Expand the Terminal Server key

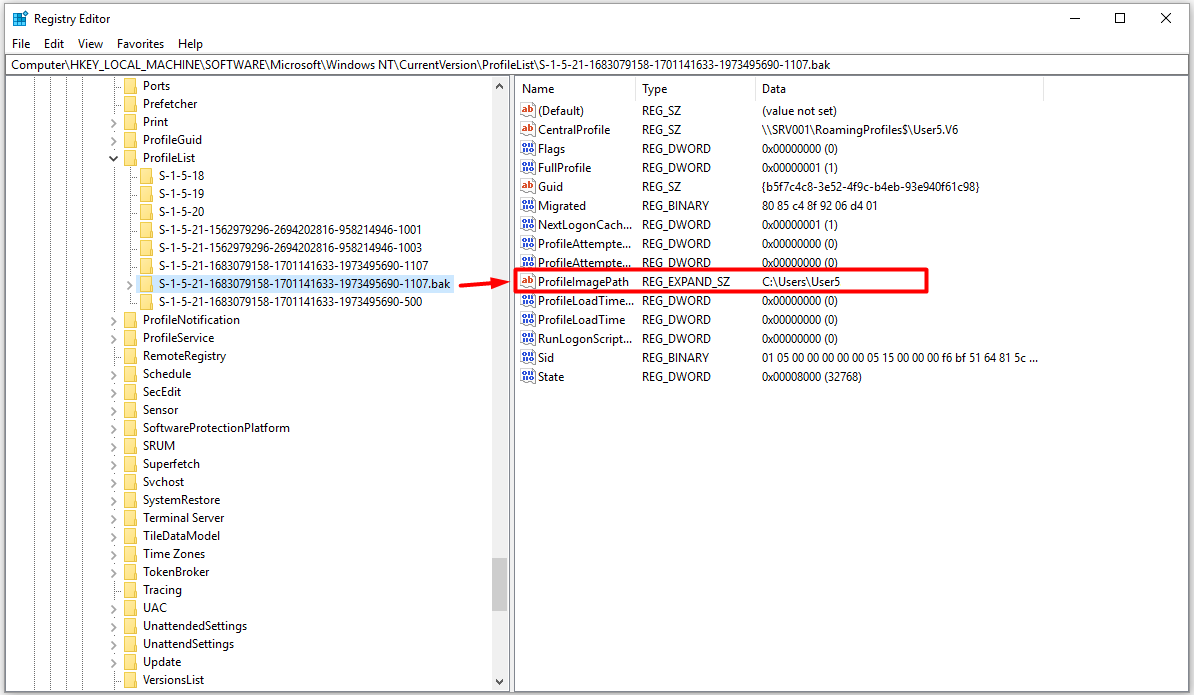click(113, 518)
